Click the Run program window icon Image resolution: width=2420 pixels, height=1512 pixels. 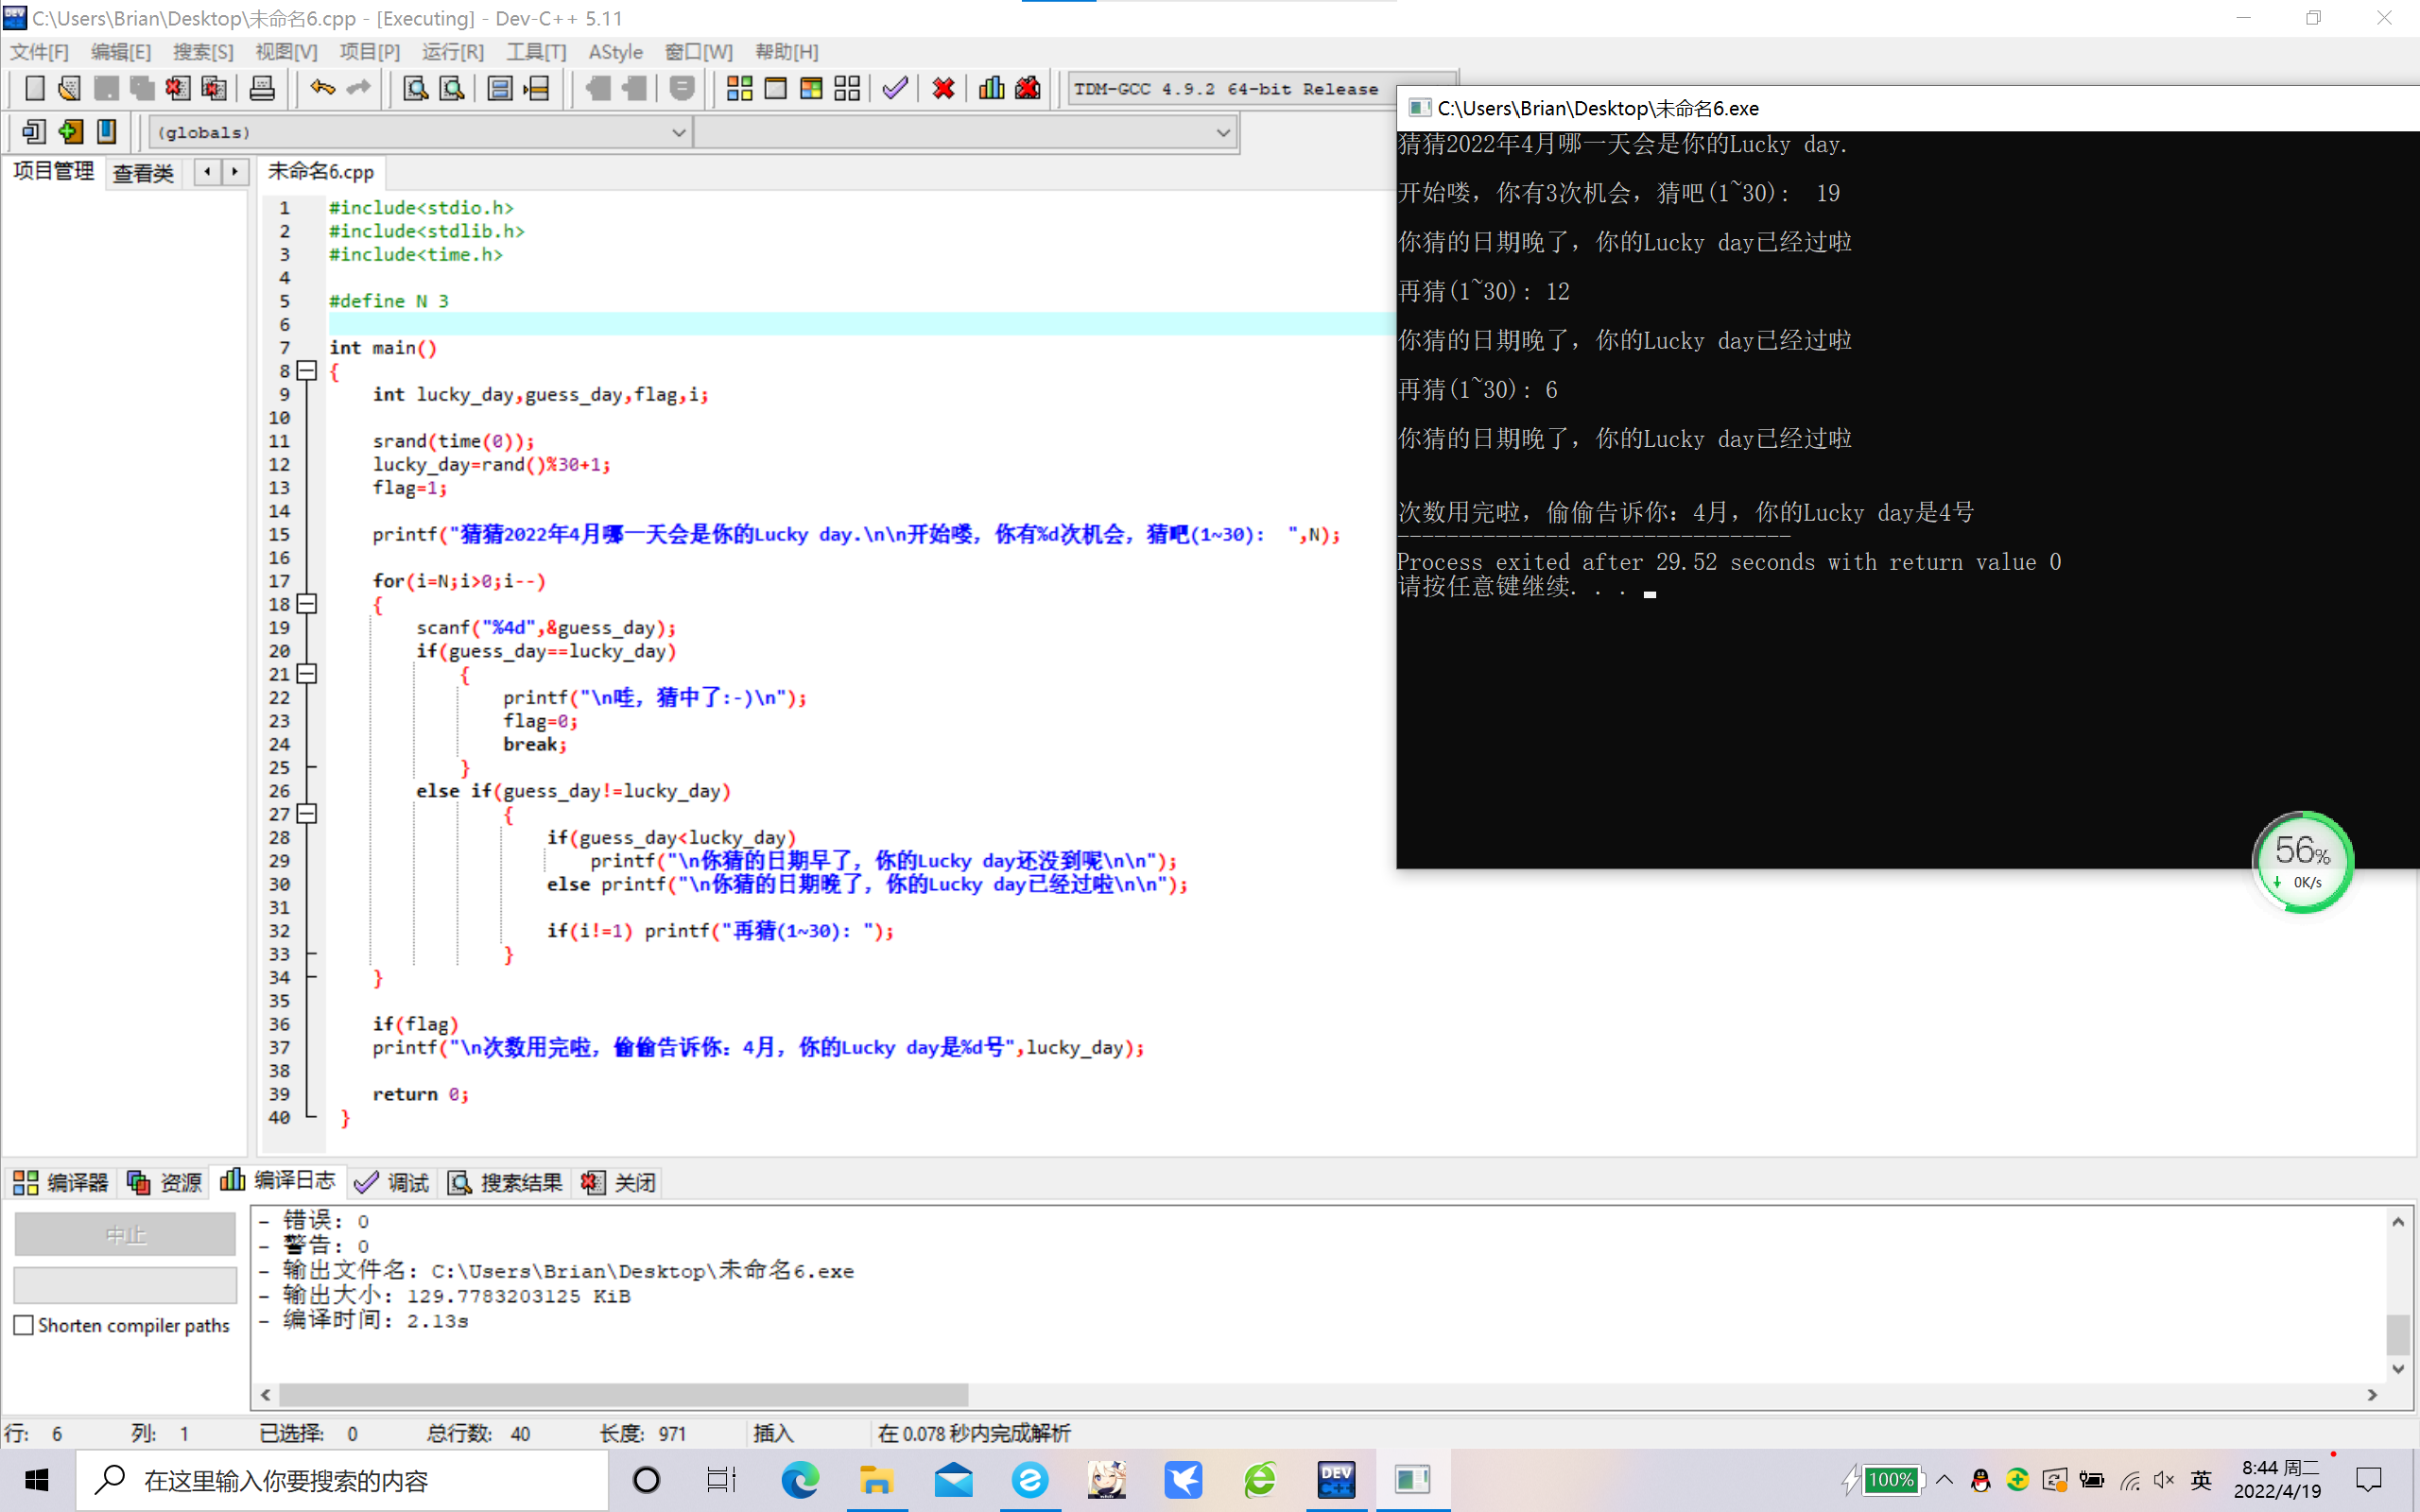[x=775, y=88]
